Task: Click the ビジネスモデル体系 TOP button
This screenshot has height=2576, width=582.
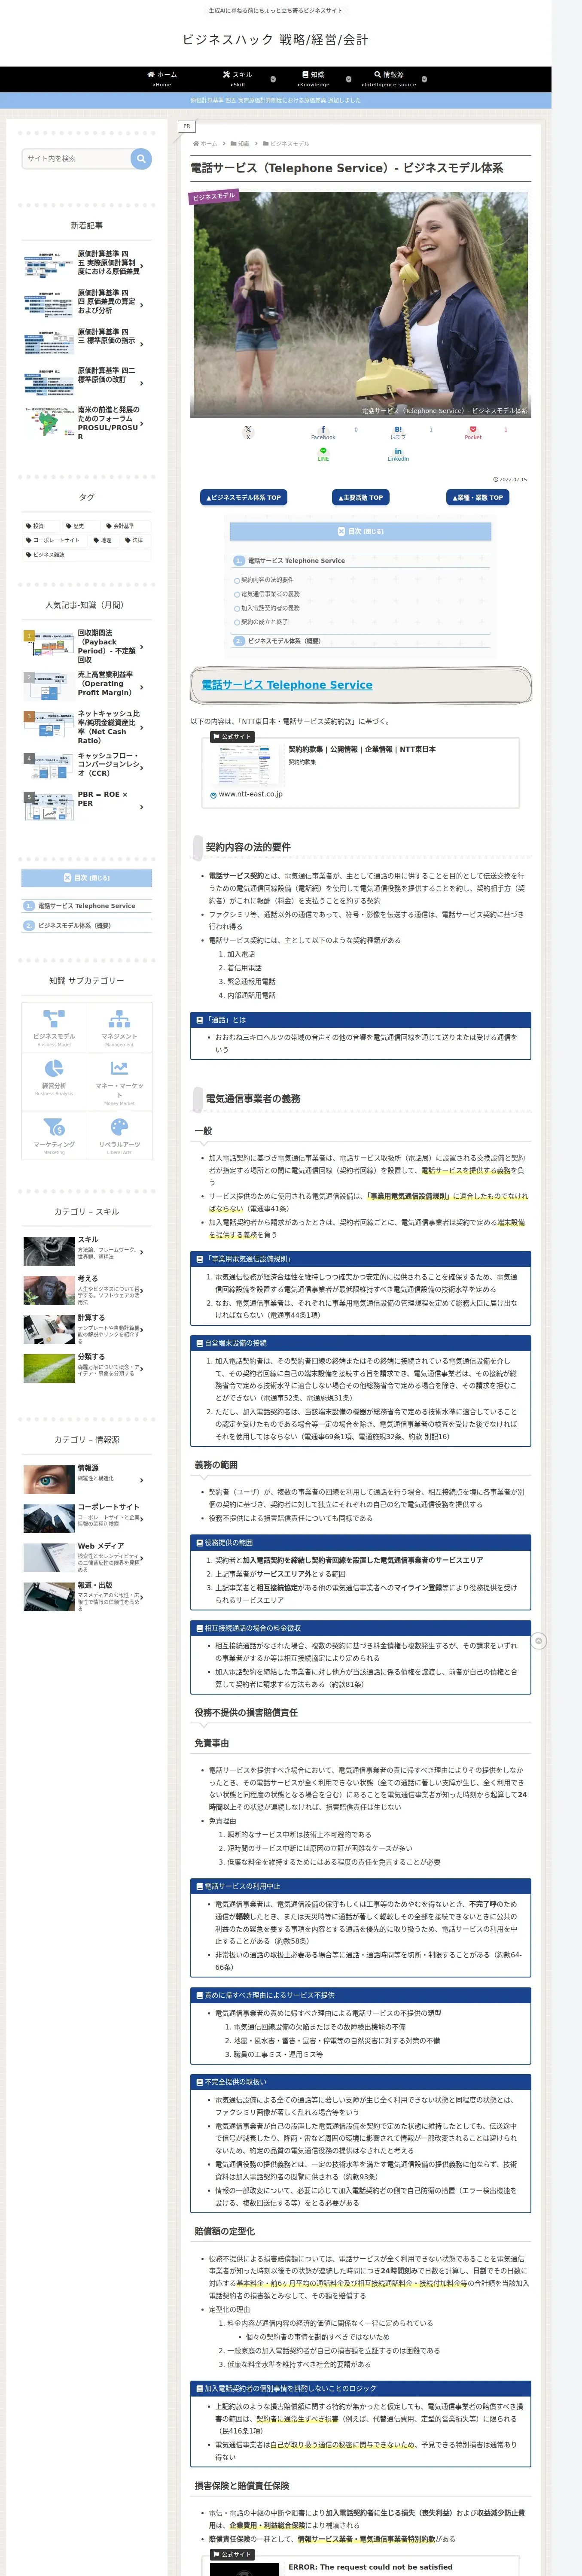Action: (244, 497)
